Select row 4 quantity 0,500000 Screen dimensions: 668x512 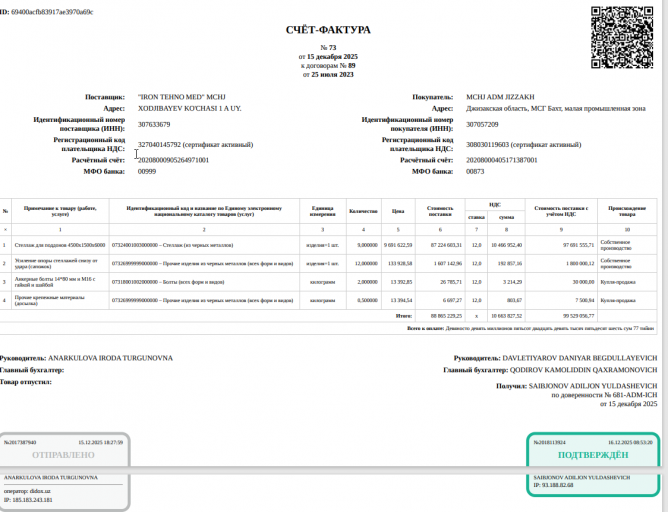click(x=367, y=300)
